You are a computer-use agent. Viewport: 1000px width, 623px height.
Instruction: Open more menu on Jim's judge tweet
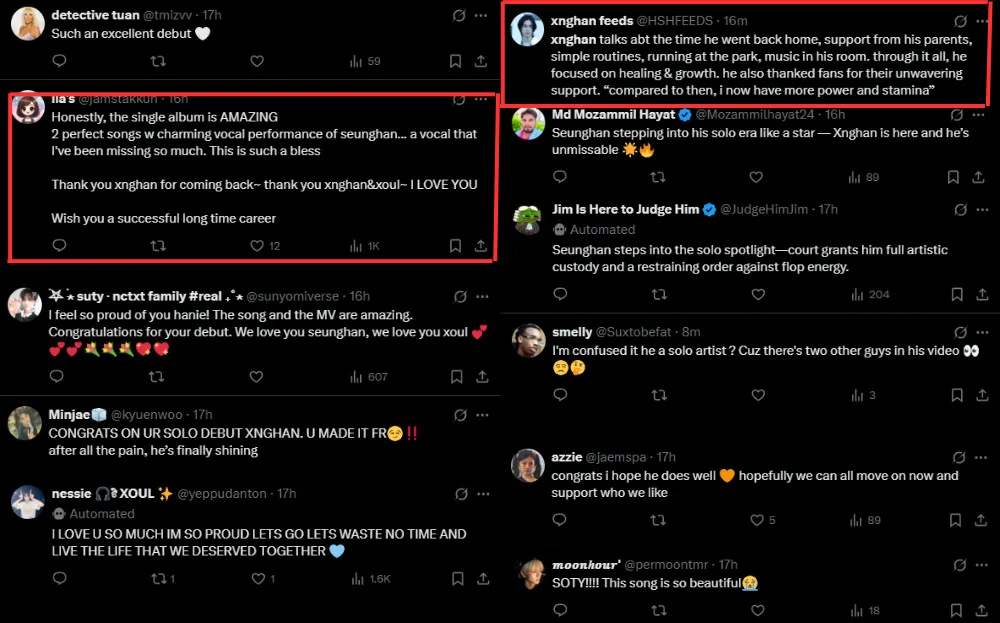pos(984,210)
